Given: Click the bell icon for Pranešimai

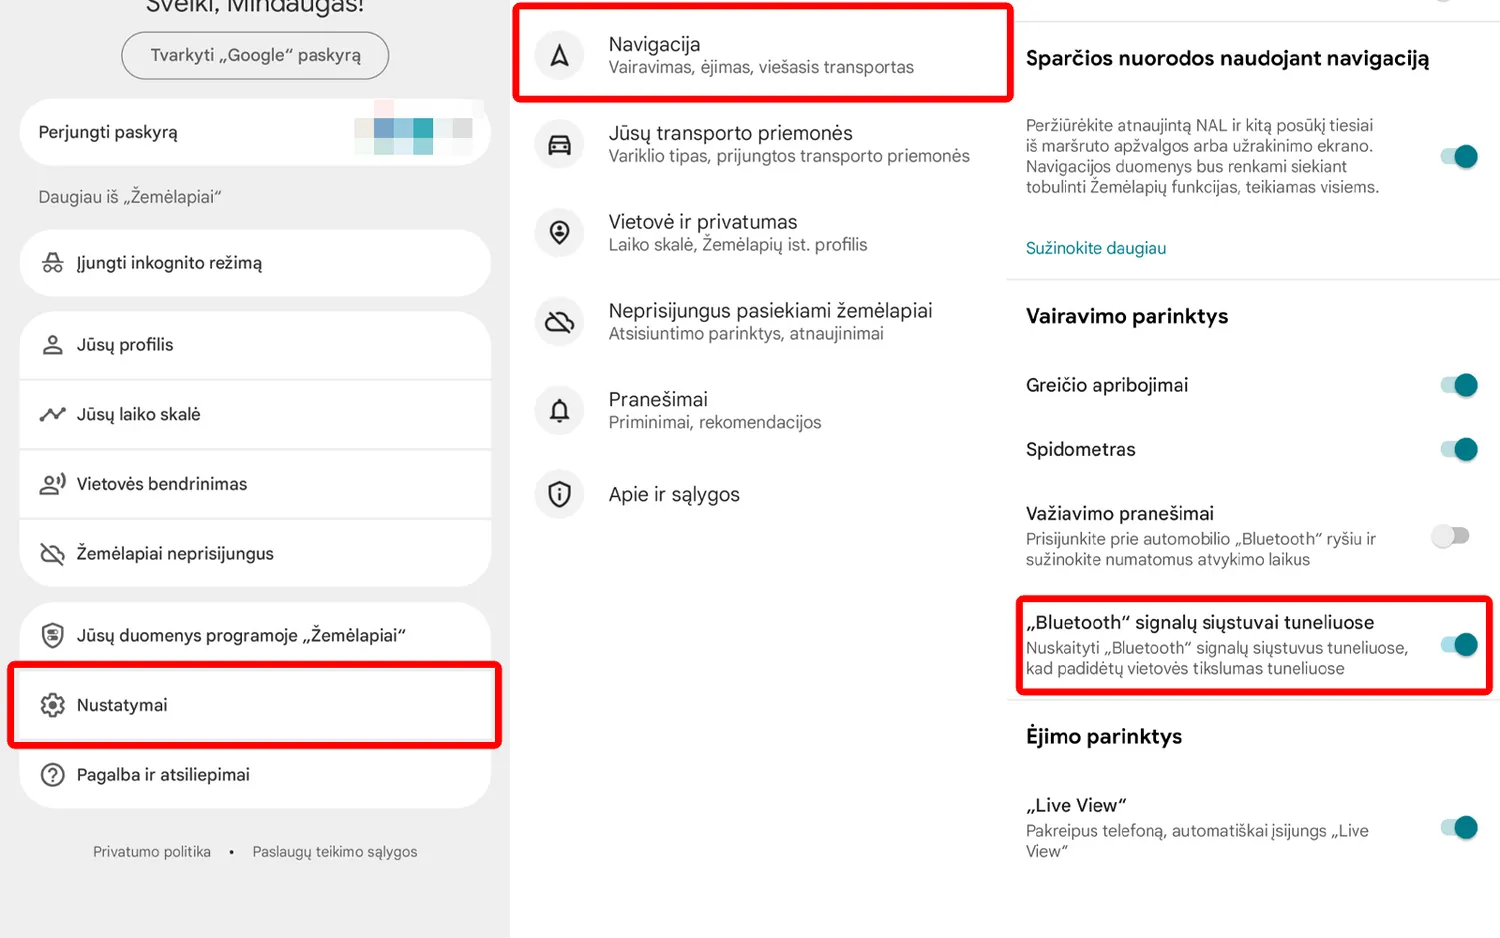Looking at the screenshot, I should point(559,410).
